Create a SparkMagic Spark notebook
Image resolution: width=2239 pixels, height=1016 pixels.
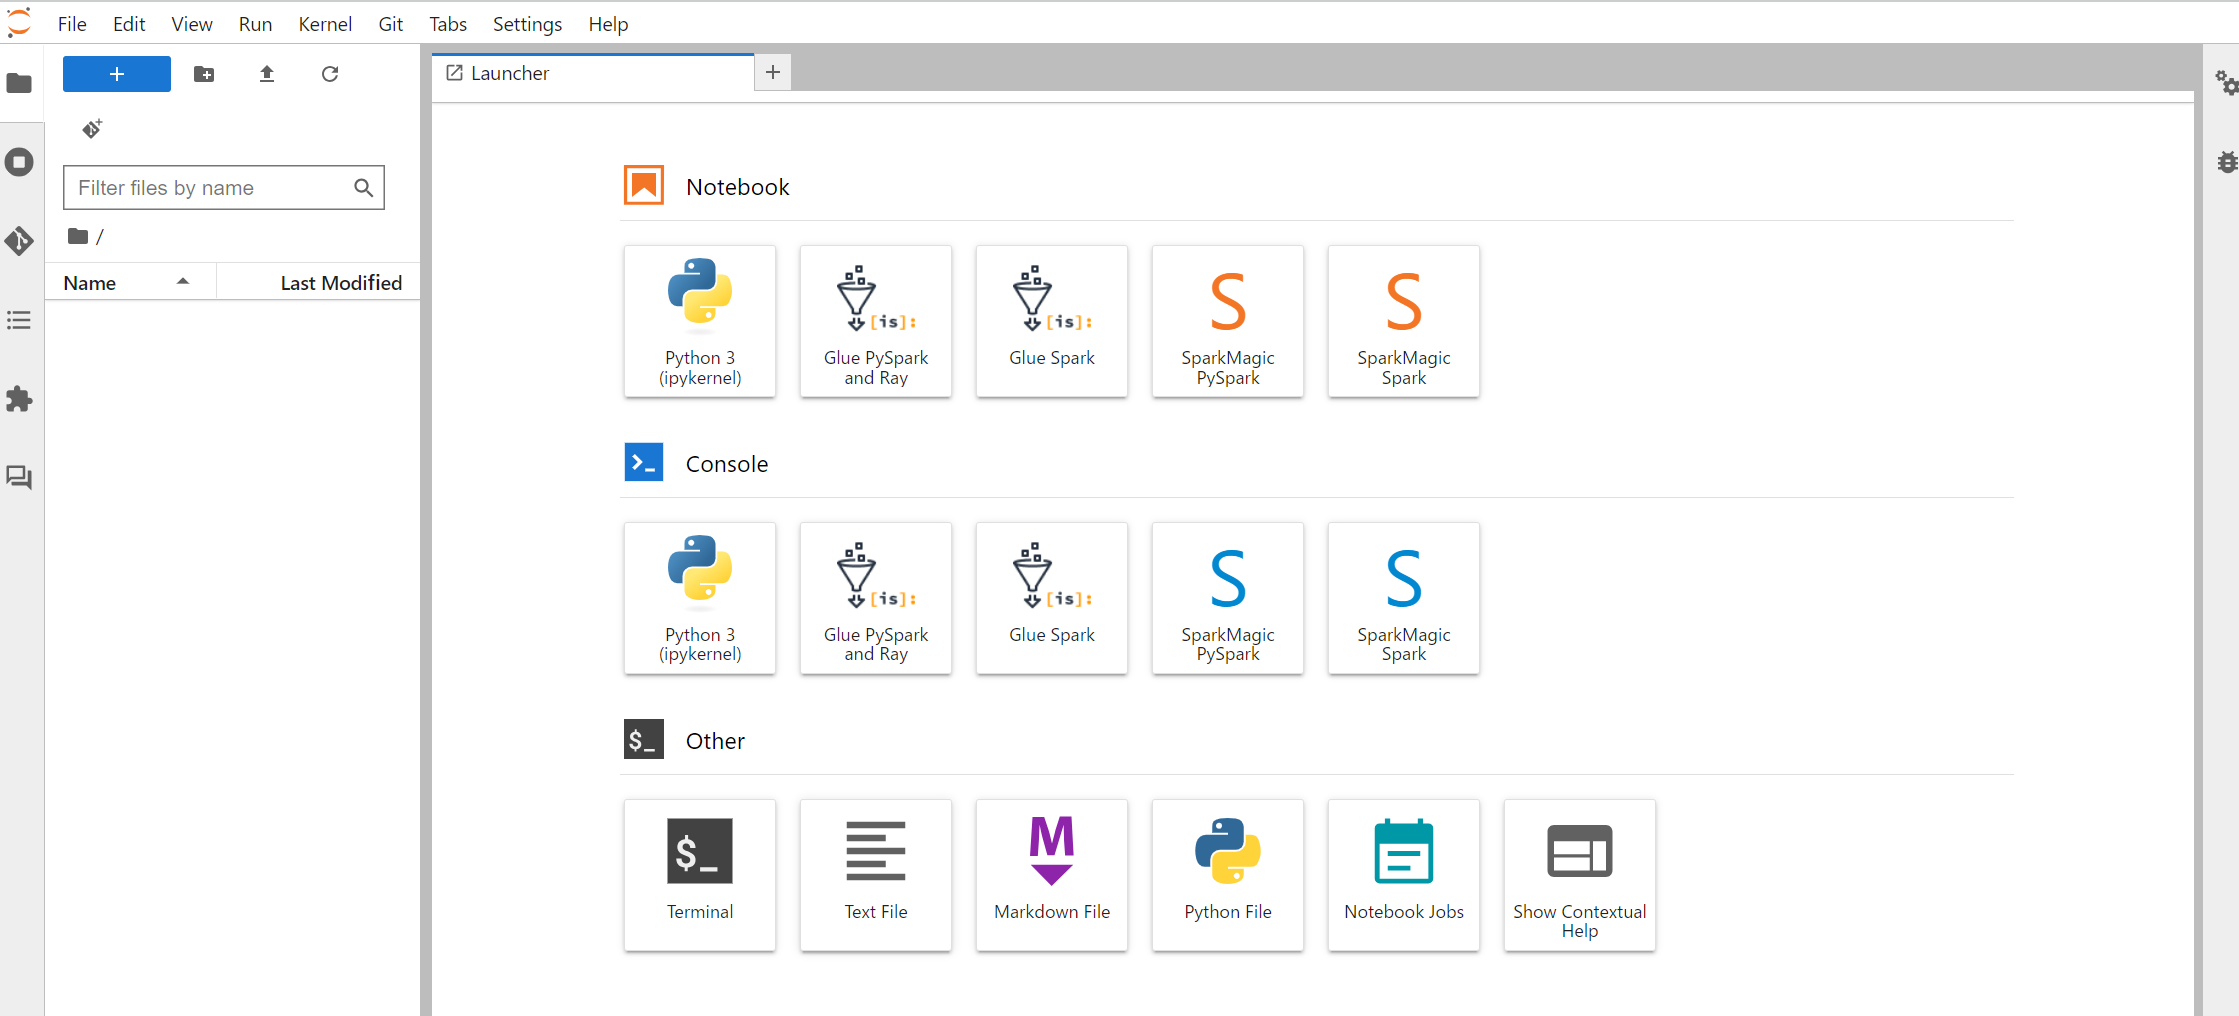coord(1404,321)
